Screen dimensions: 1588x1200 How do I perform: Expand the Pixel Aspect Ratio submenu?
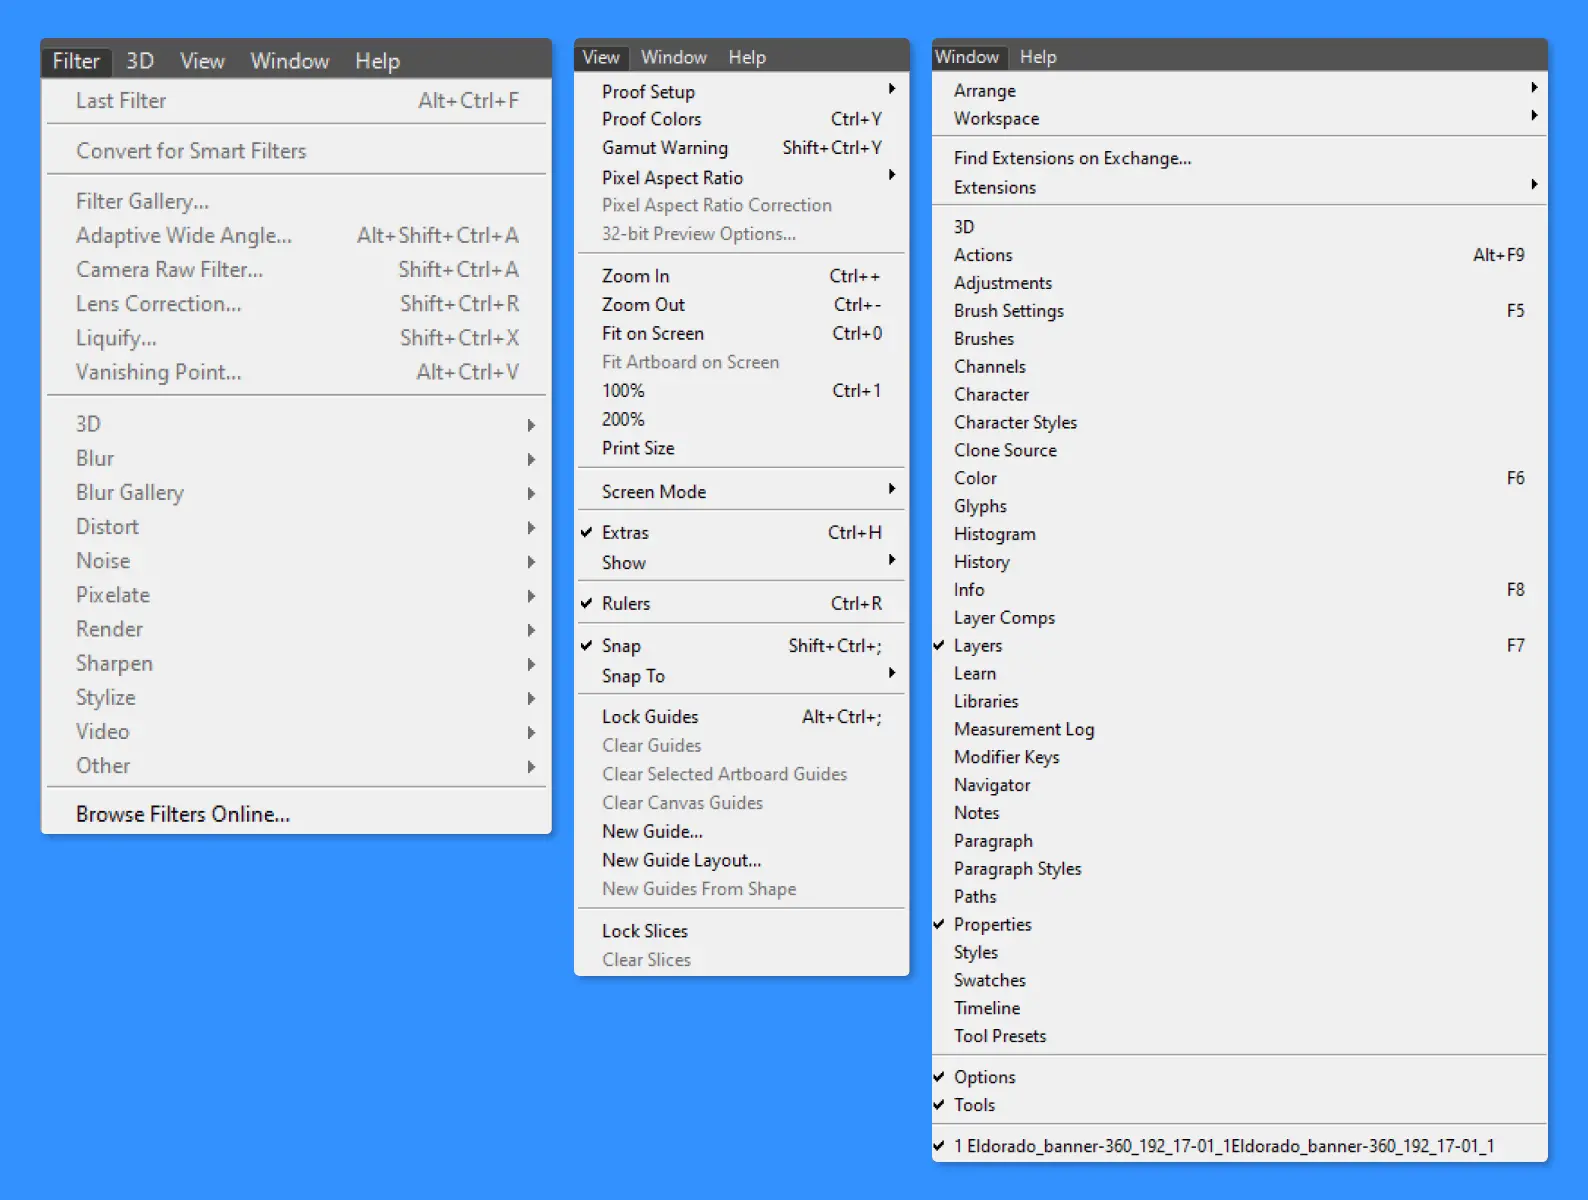coord(741,177)
